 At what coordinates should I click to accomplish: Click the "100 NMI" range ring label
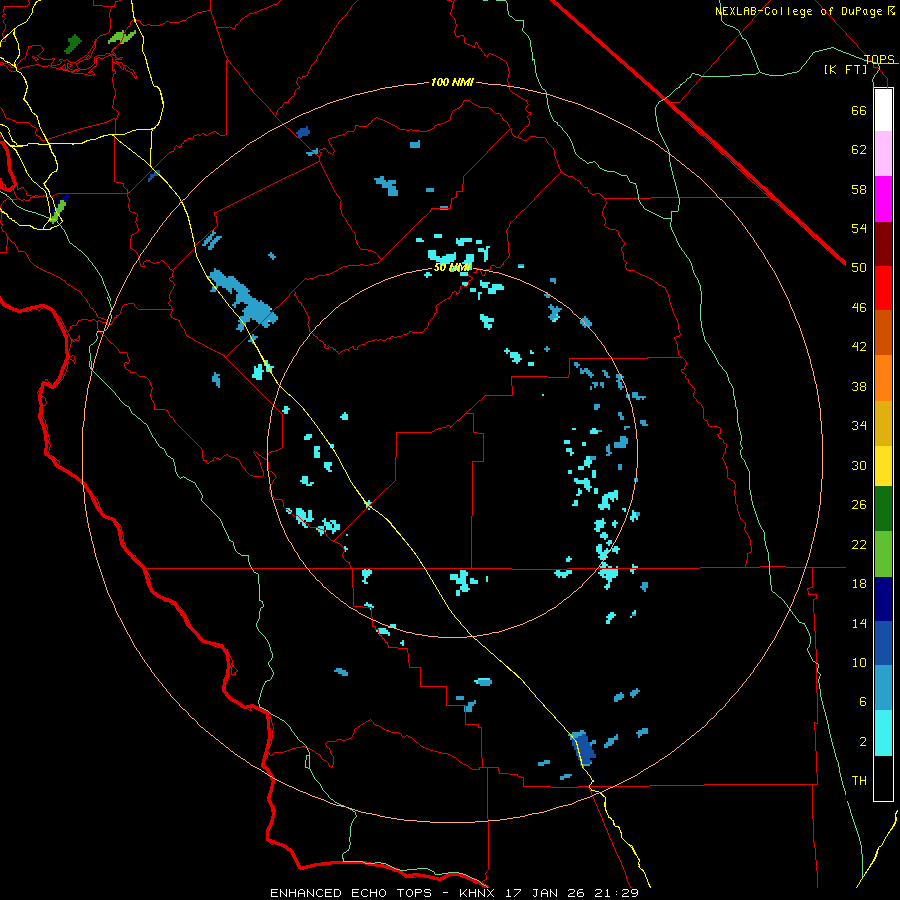(x=452, y=83)
